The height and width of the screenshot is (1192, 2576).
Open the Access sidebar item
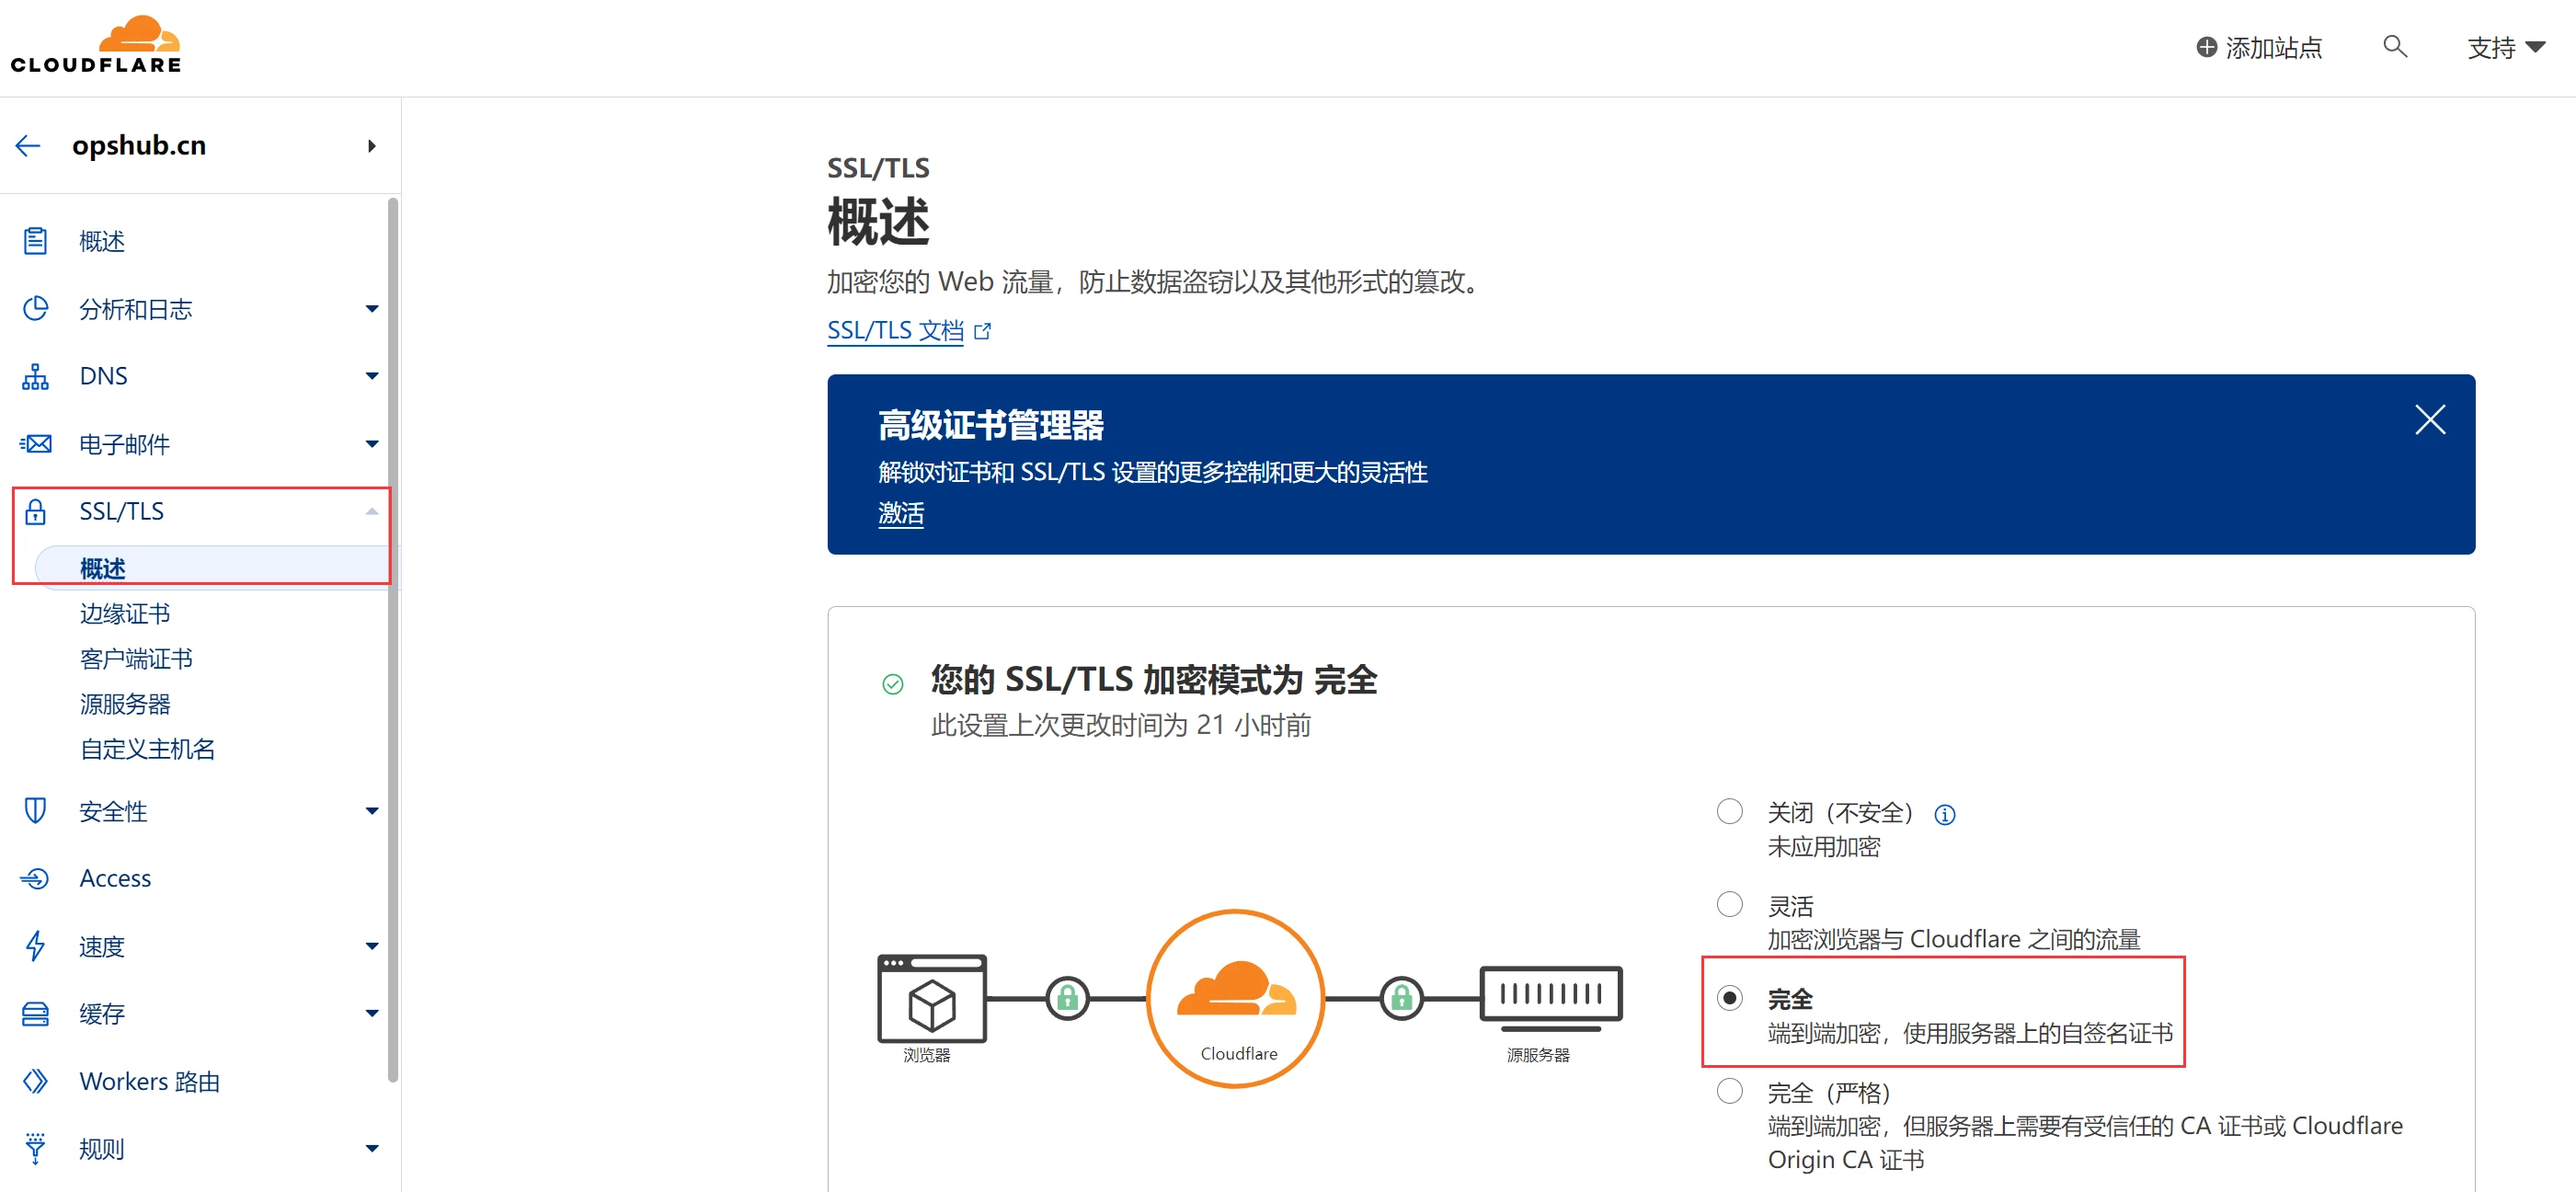[115, 878]
